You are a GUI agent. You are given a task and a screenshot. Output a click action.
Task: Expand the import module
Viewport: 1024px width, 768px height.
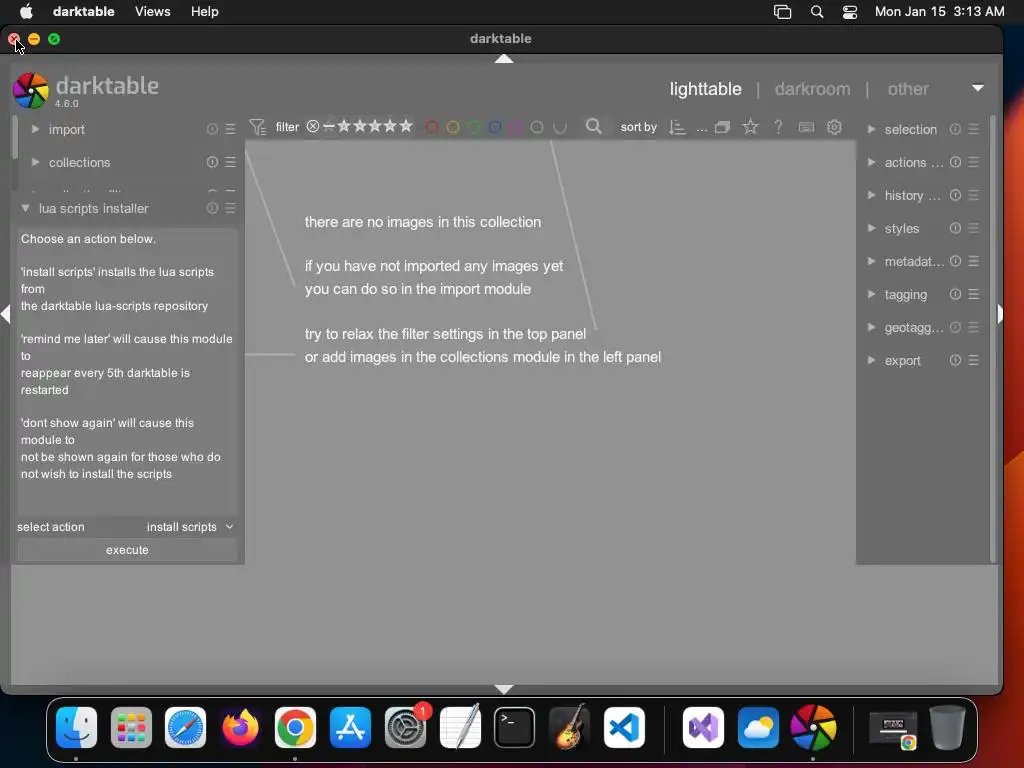click(35, 129)
